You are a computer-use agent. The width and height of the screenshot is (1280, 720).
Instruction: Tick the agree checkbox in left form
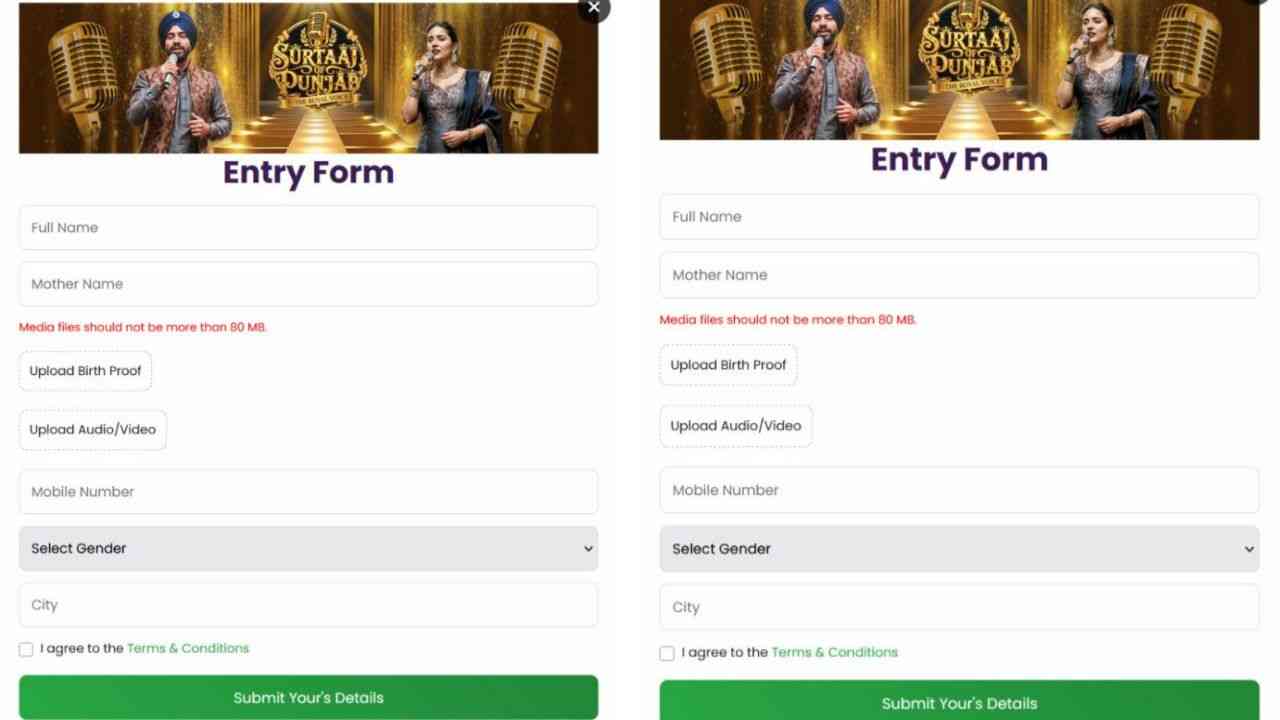(x=26, y=650)
